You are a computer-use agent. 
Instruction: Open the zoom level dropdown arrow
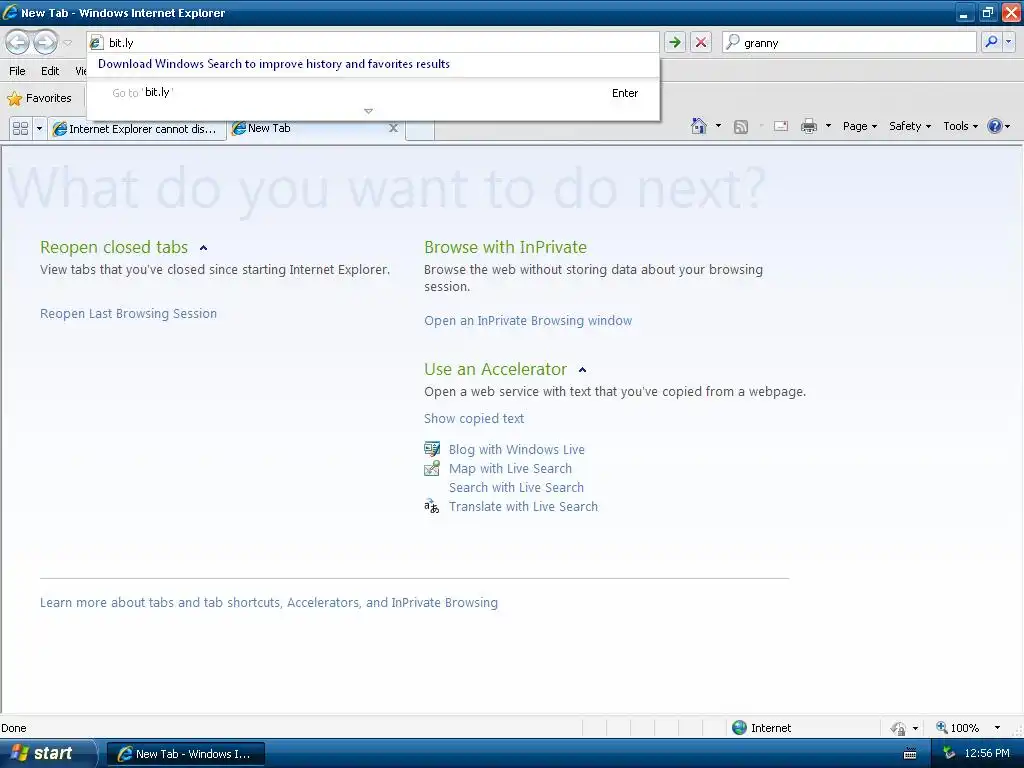point(997,728)
